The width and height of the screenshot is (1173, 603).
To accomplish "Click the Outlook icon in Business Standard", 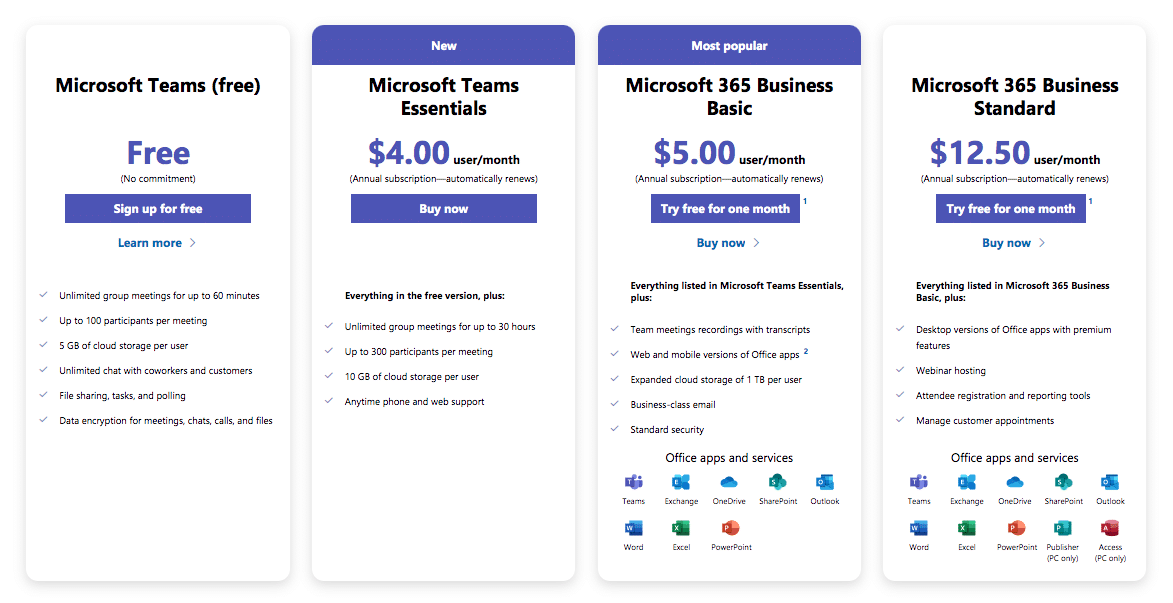I will [1110, 483].
